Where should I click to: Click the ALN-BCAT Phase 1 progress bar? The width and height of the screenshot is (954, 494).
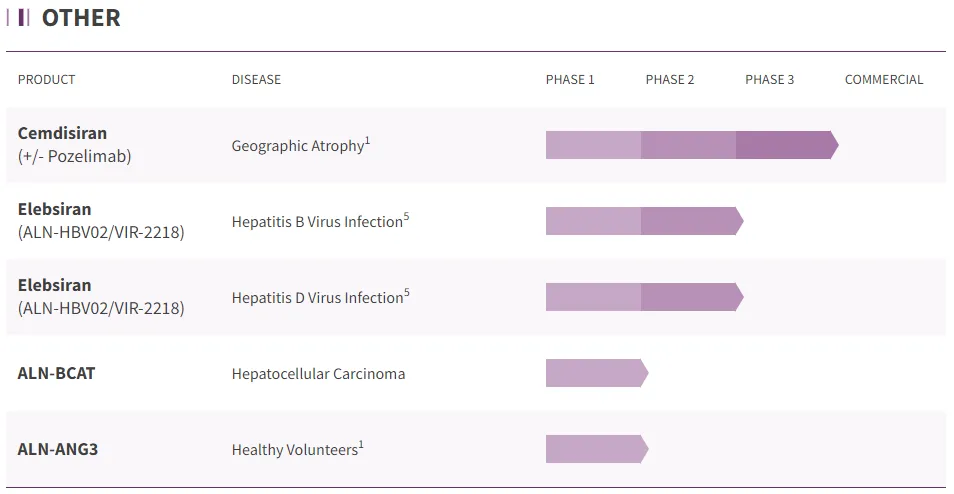[595, 373]
